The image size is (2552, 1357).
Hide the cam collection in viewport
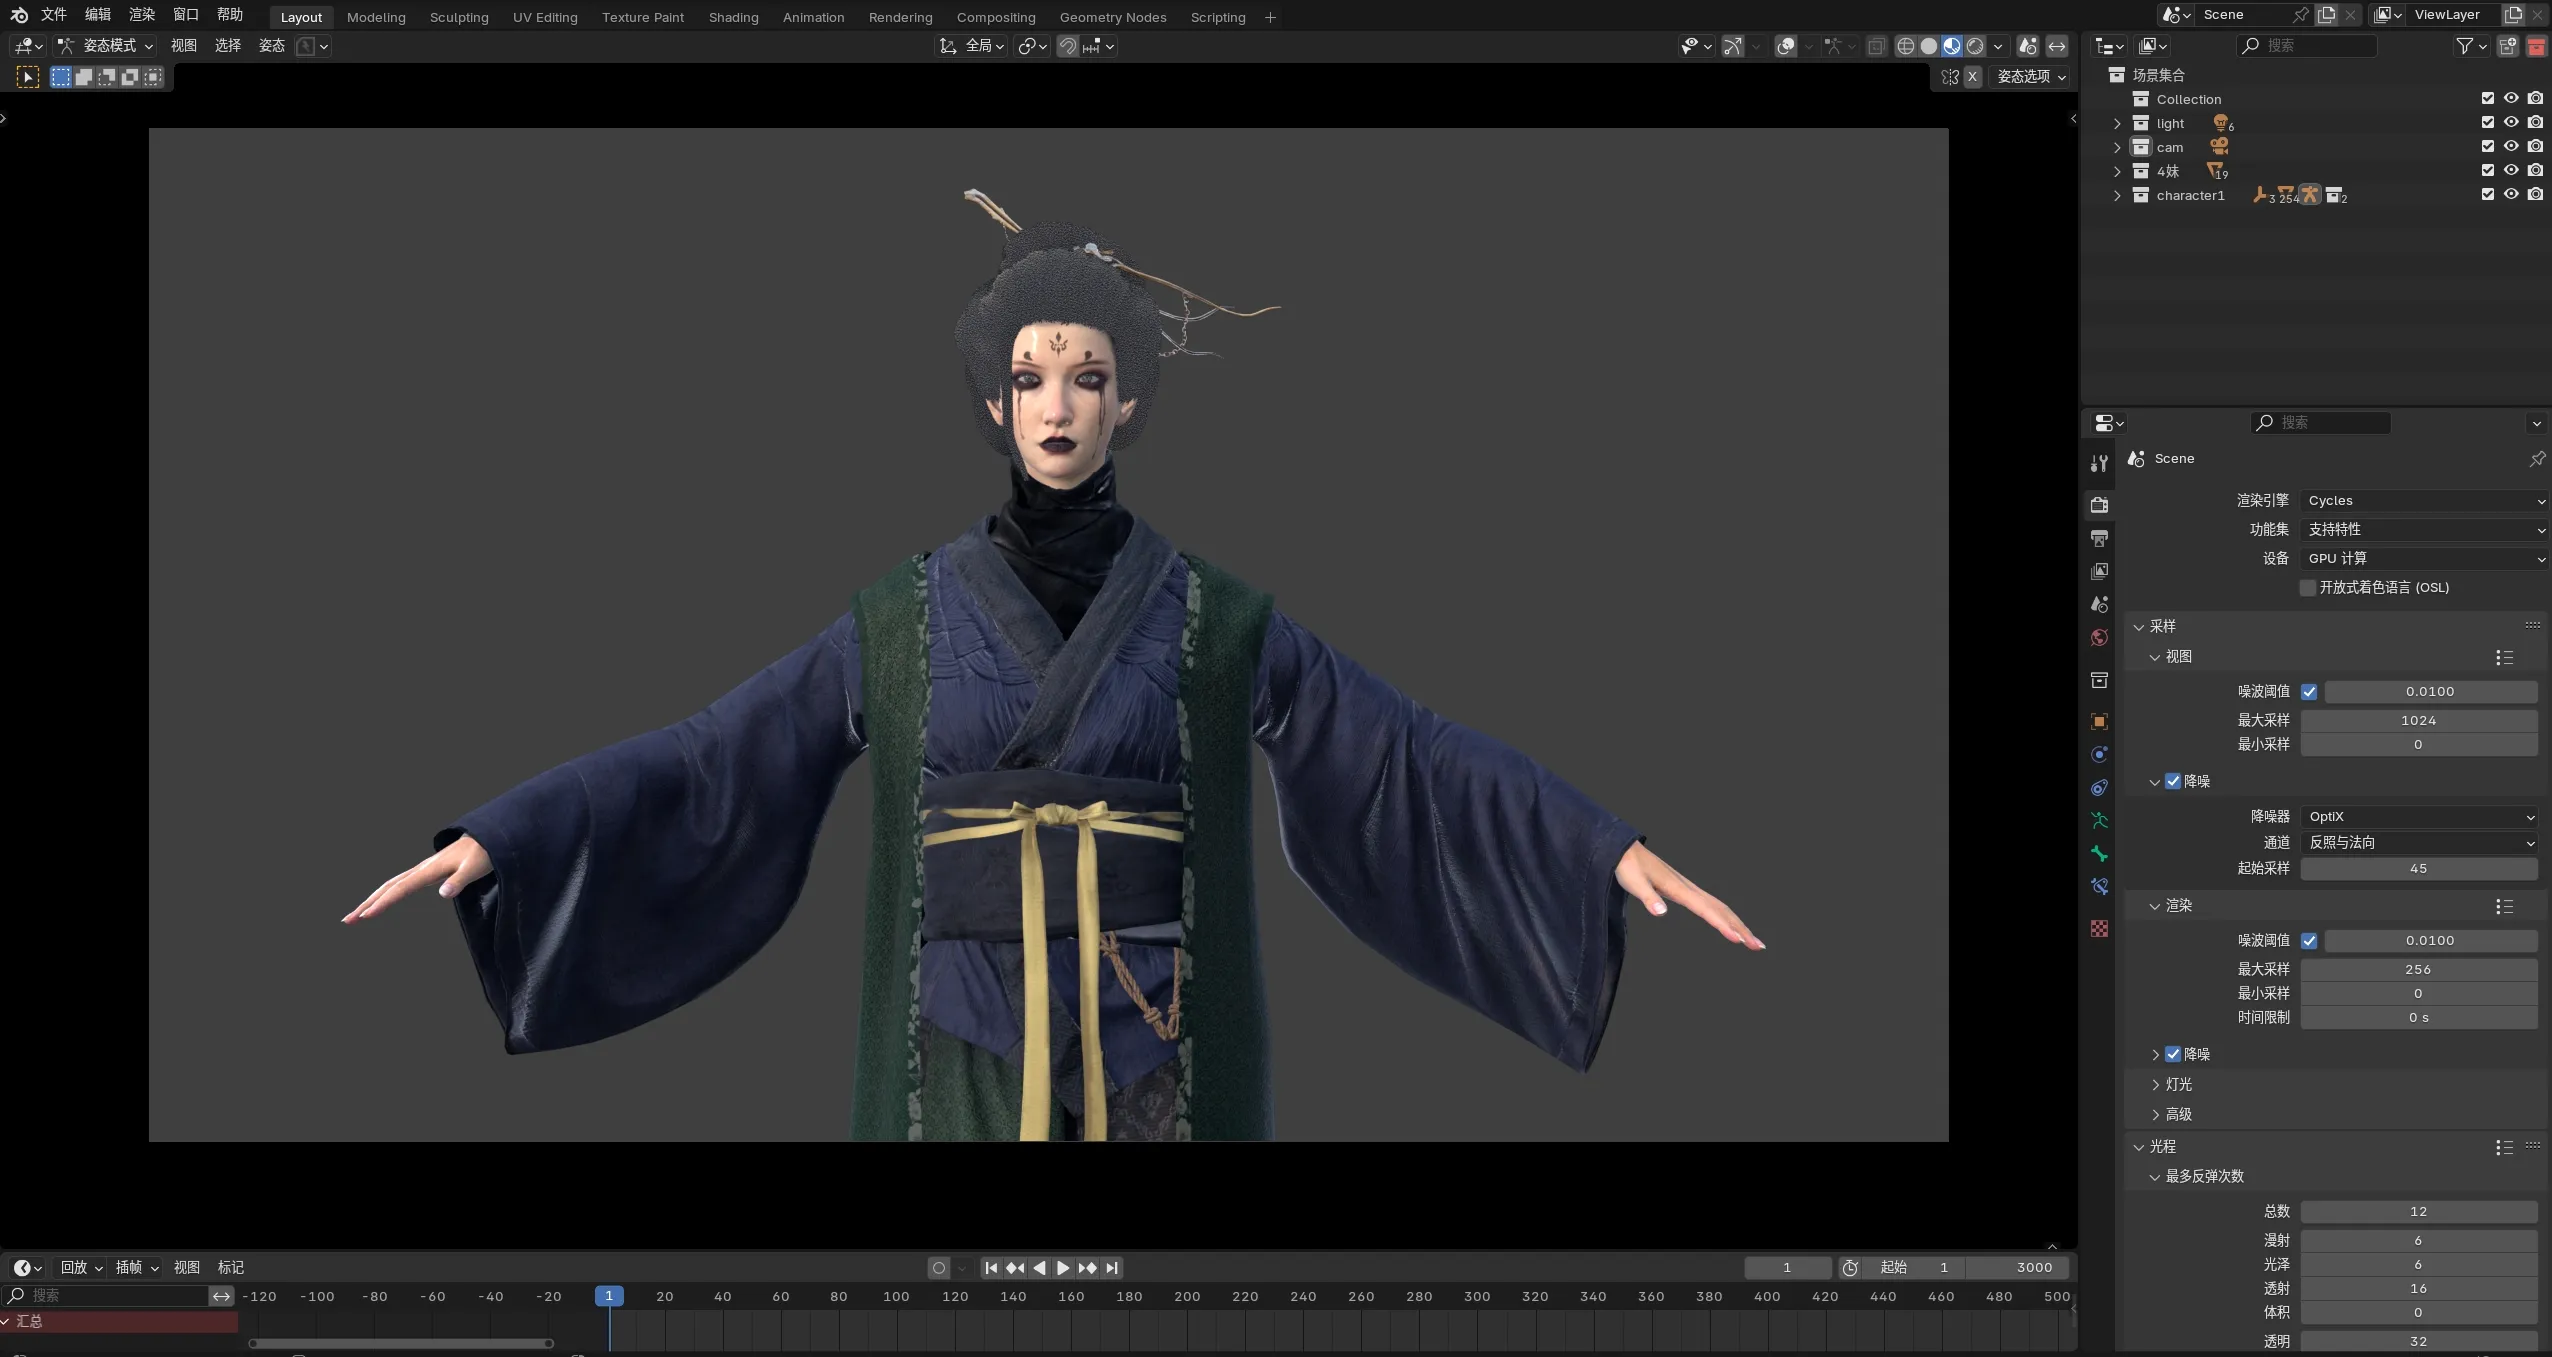2511,146
